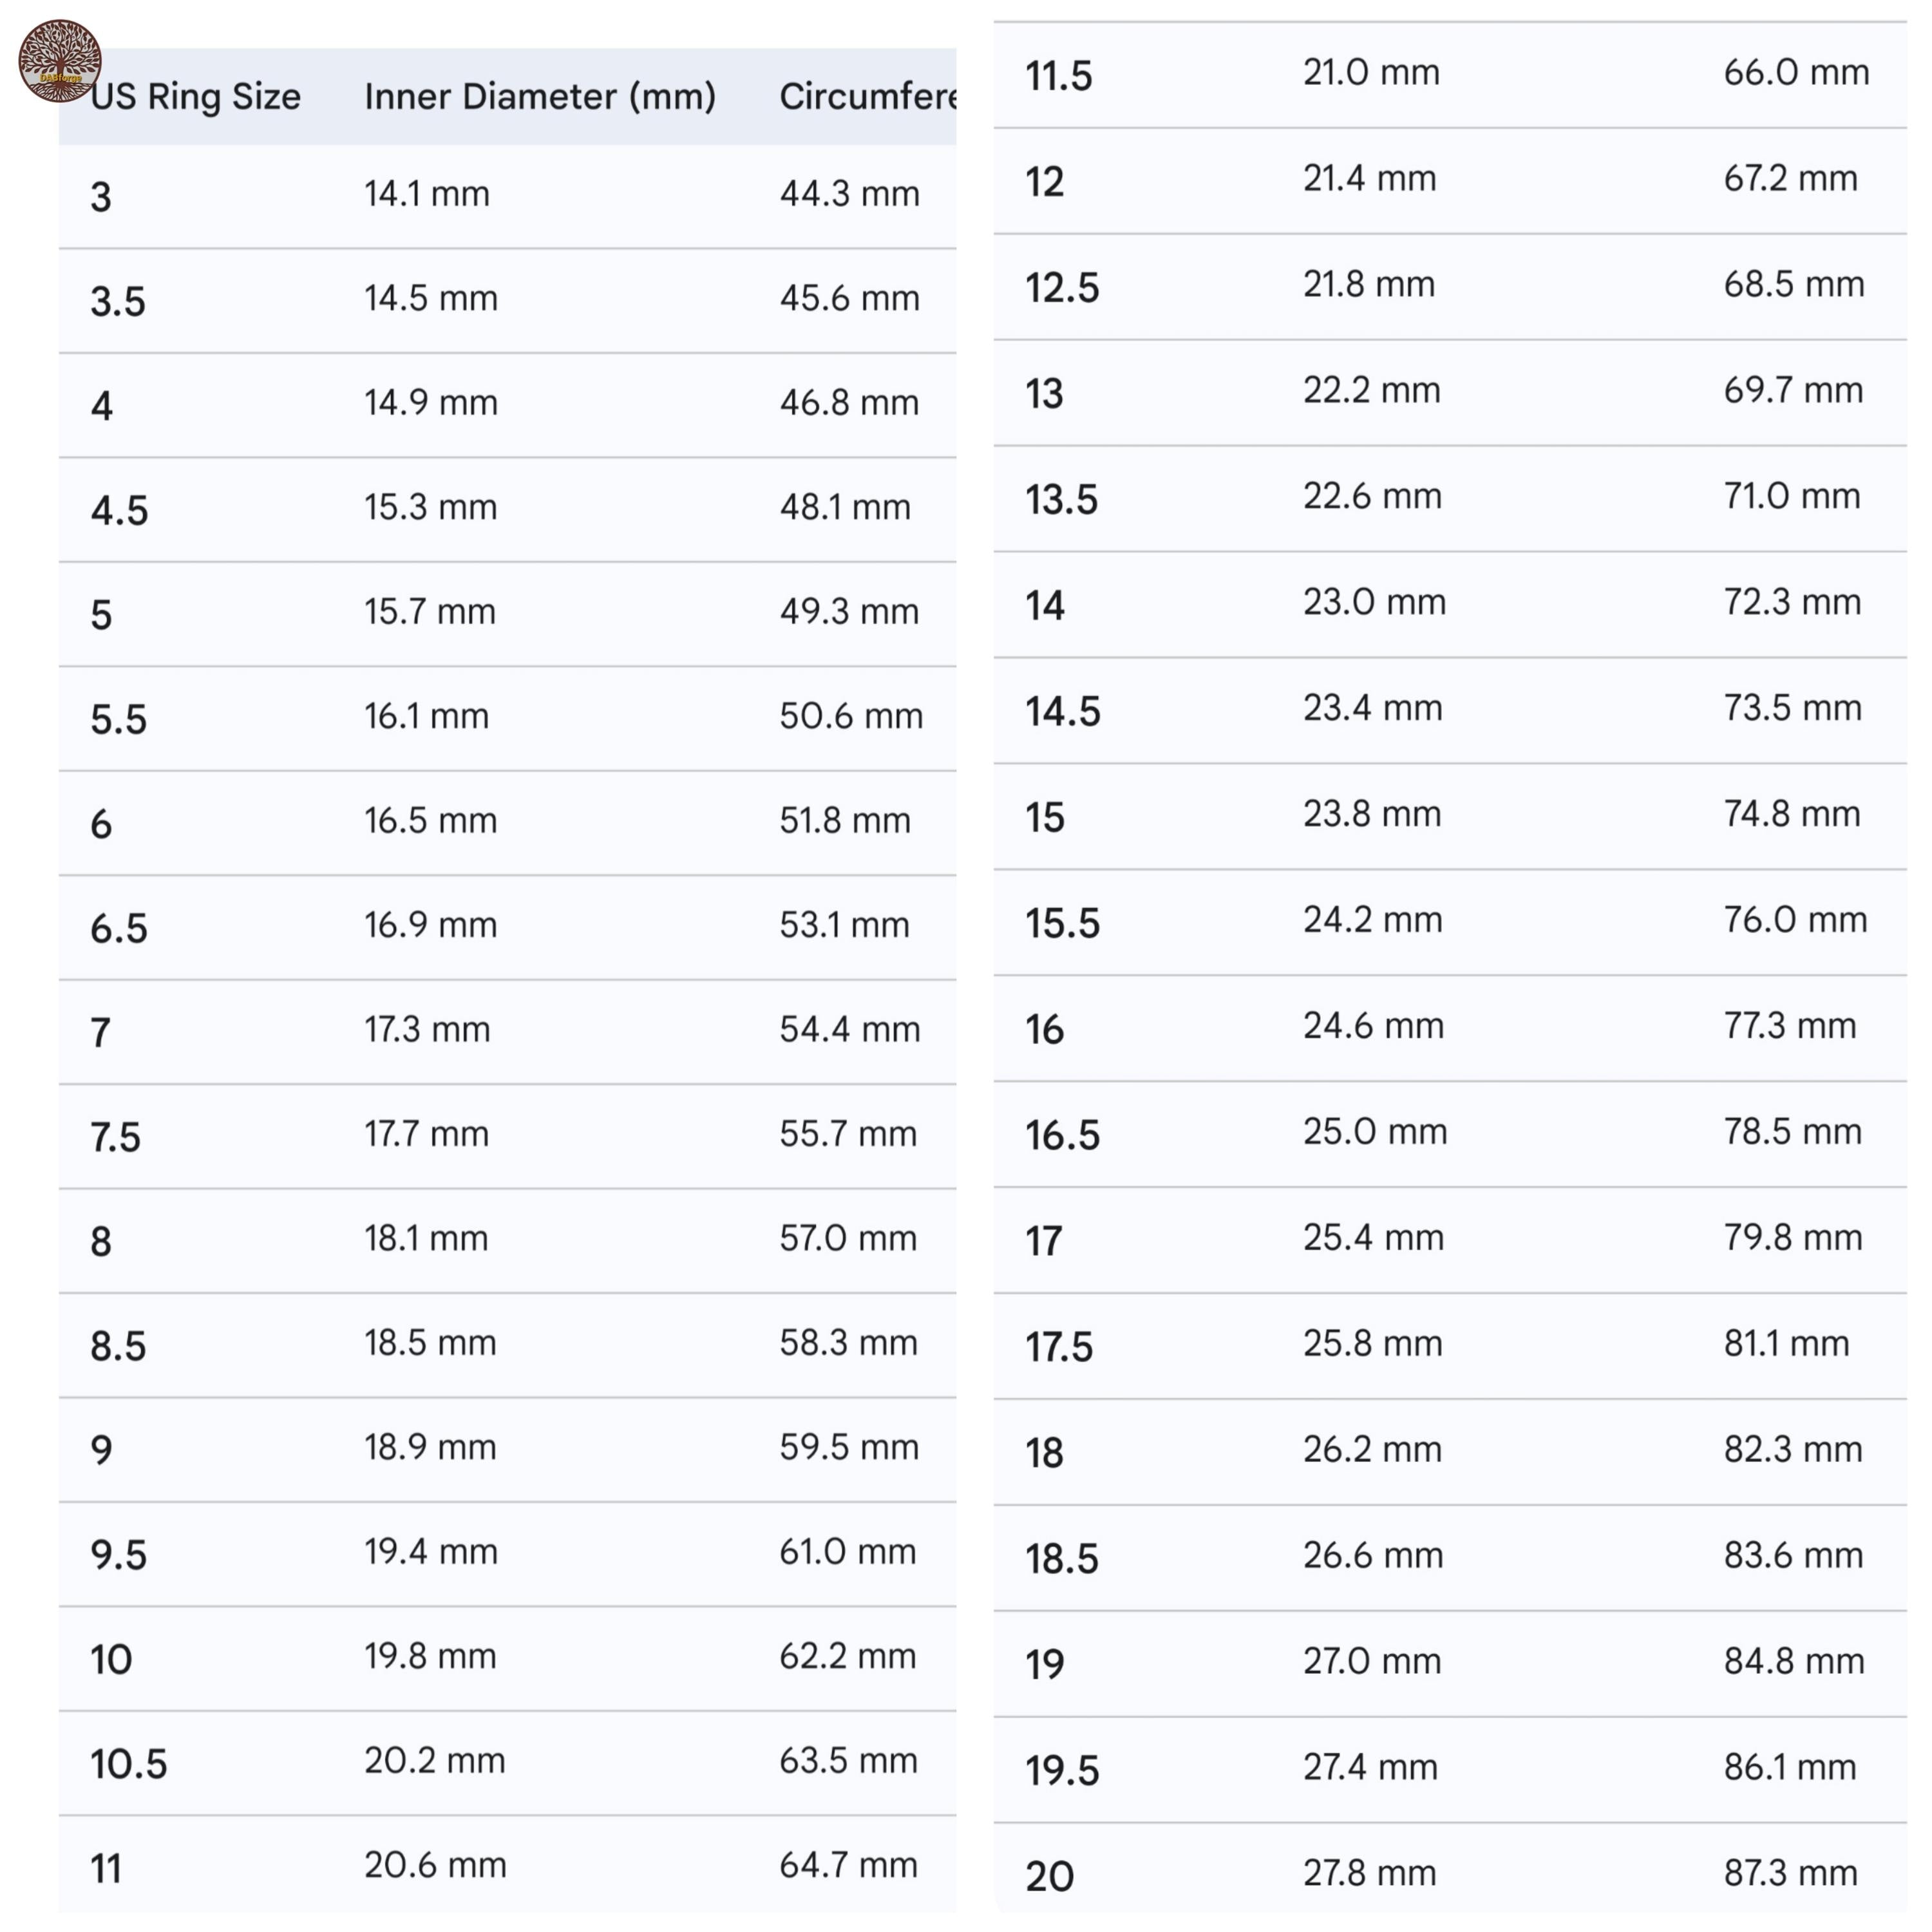1932x1932 pixels.
Task: Select the 22.6 mm diameter cell
Action: [x=1371, y=496]
